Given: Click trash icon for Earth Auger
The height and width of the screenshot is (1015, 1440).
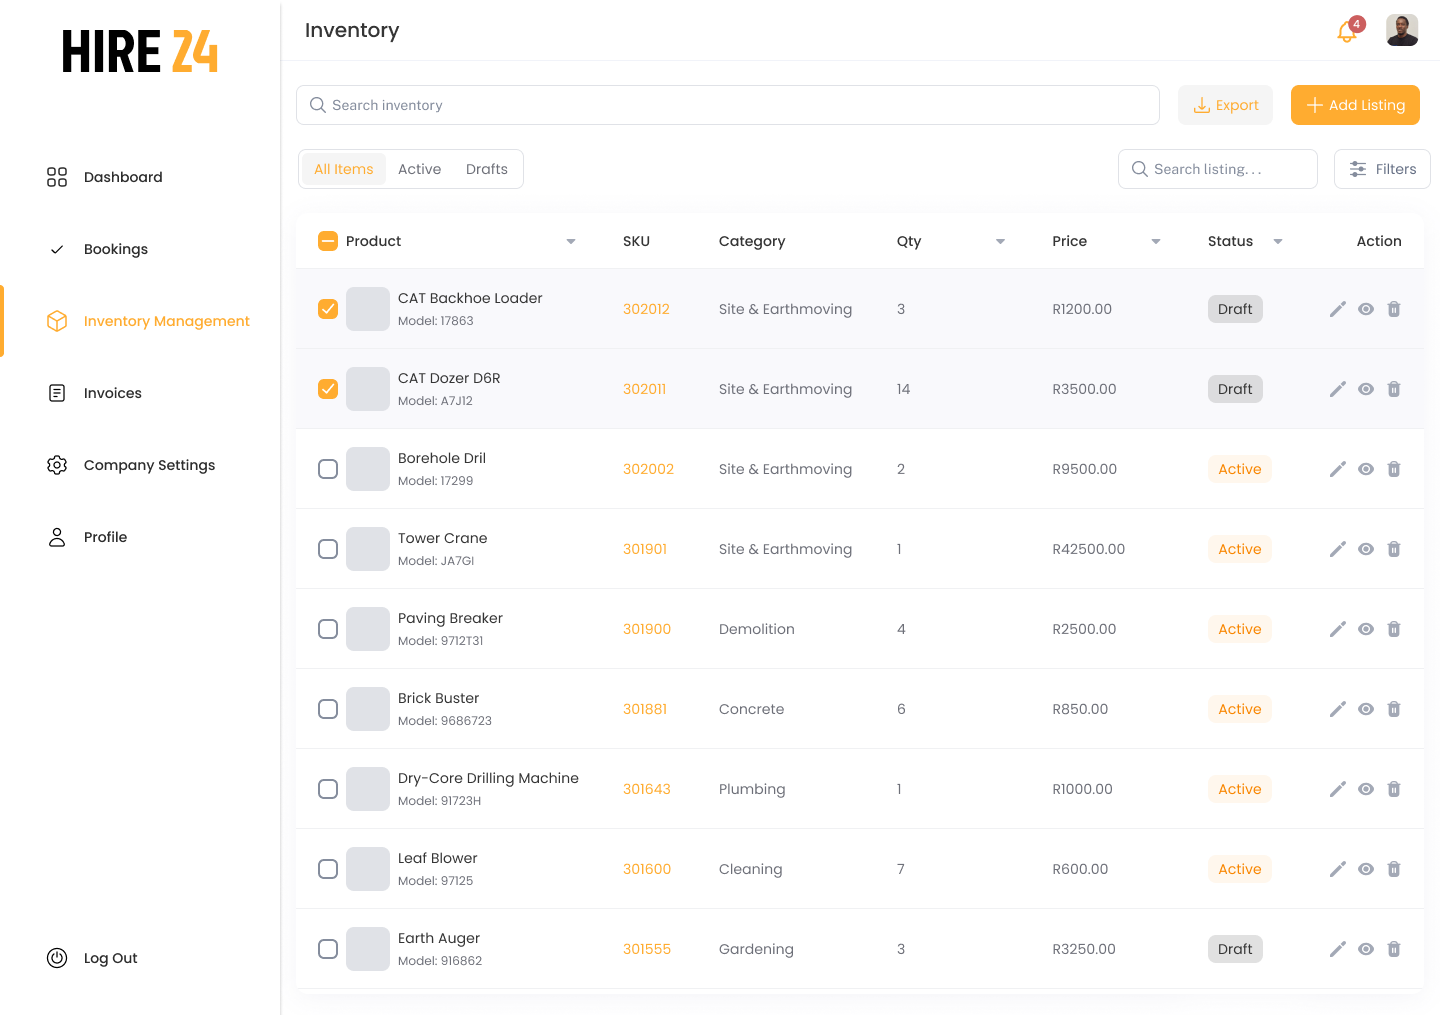Looking at the screenshot, I should (x=1394, y=949).
